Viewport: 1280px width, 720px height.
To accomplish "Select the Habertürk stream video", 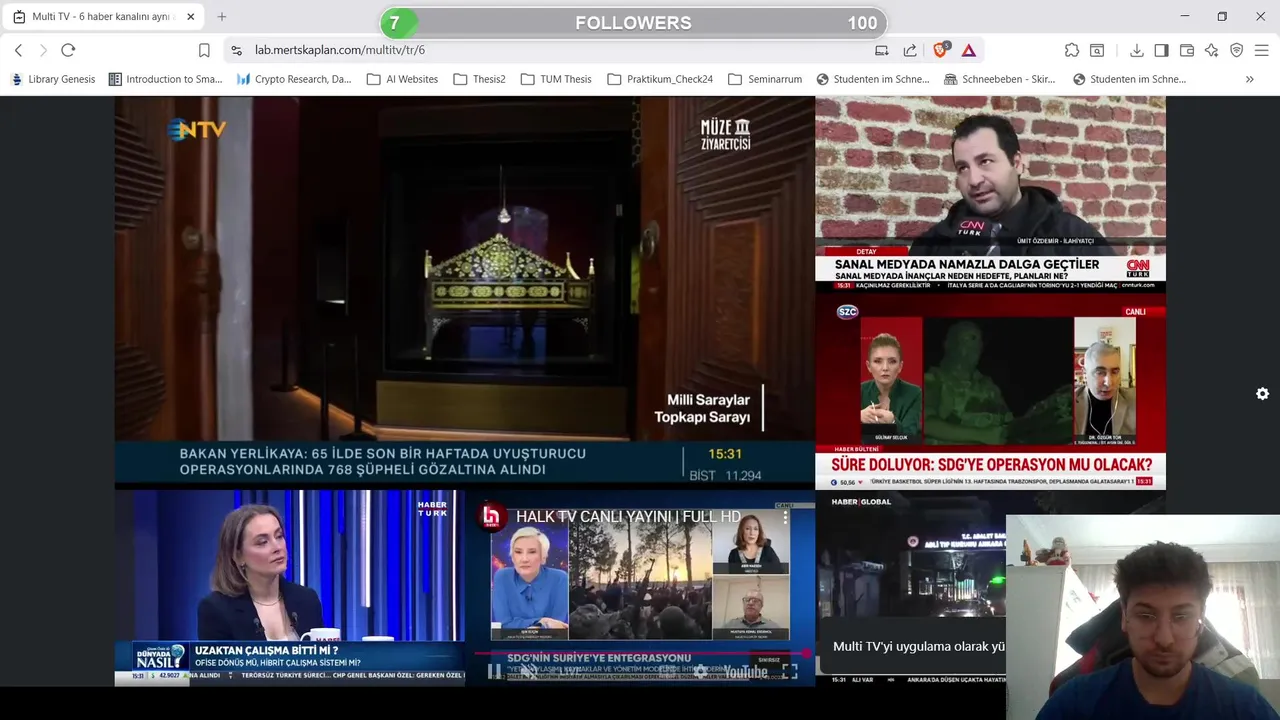I will click(289, 588).
